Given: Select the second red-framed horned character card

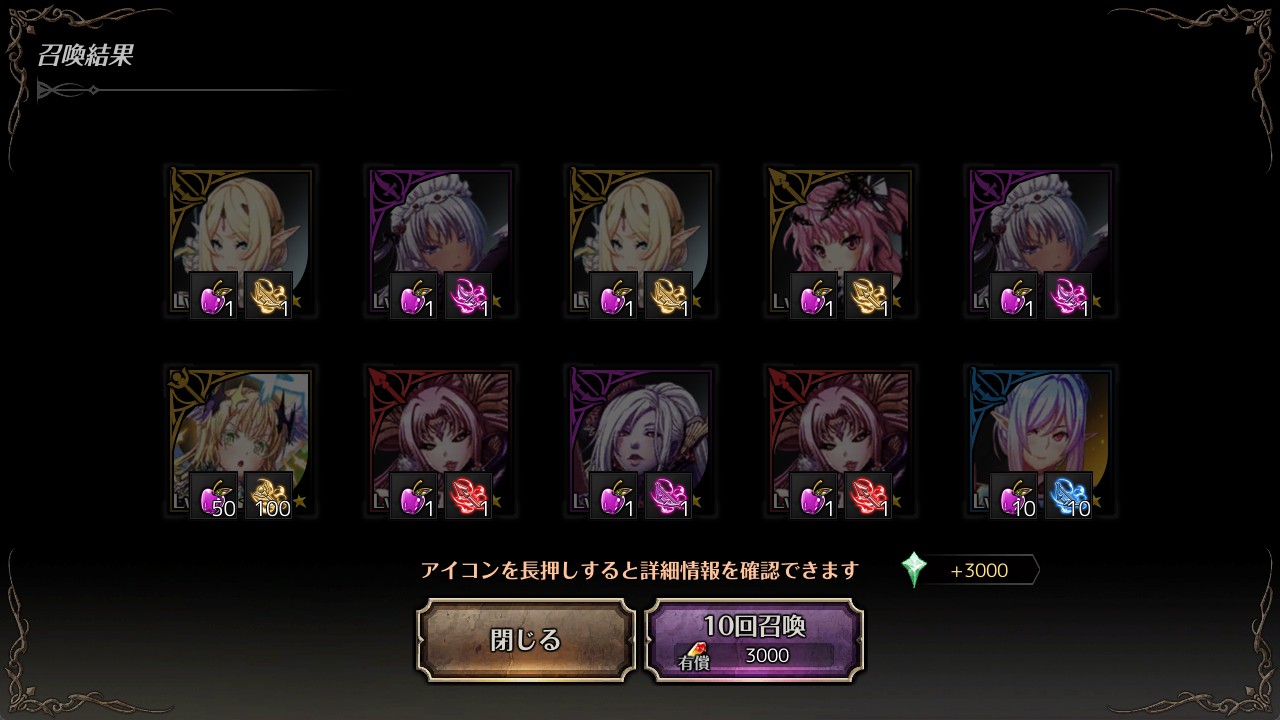Looking at the screenshot, I should 841,441.
